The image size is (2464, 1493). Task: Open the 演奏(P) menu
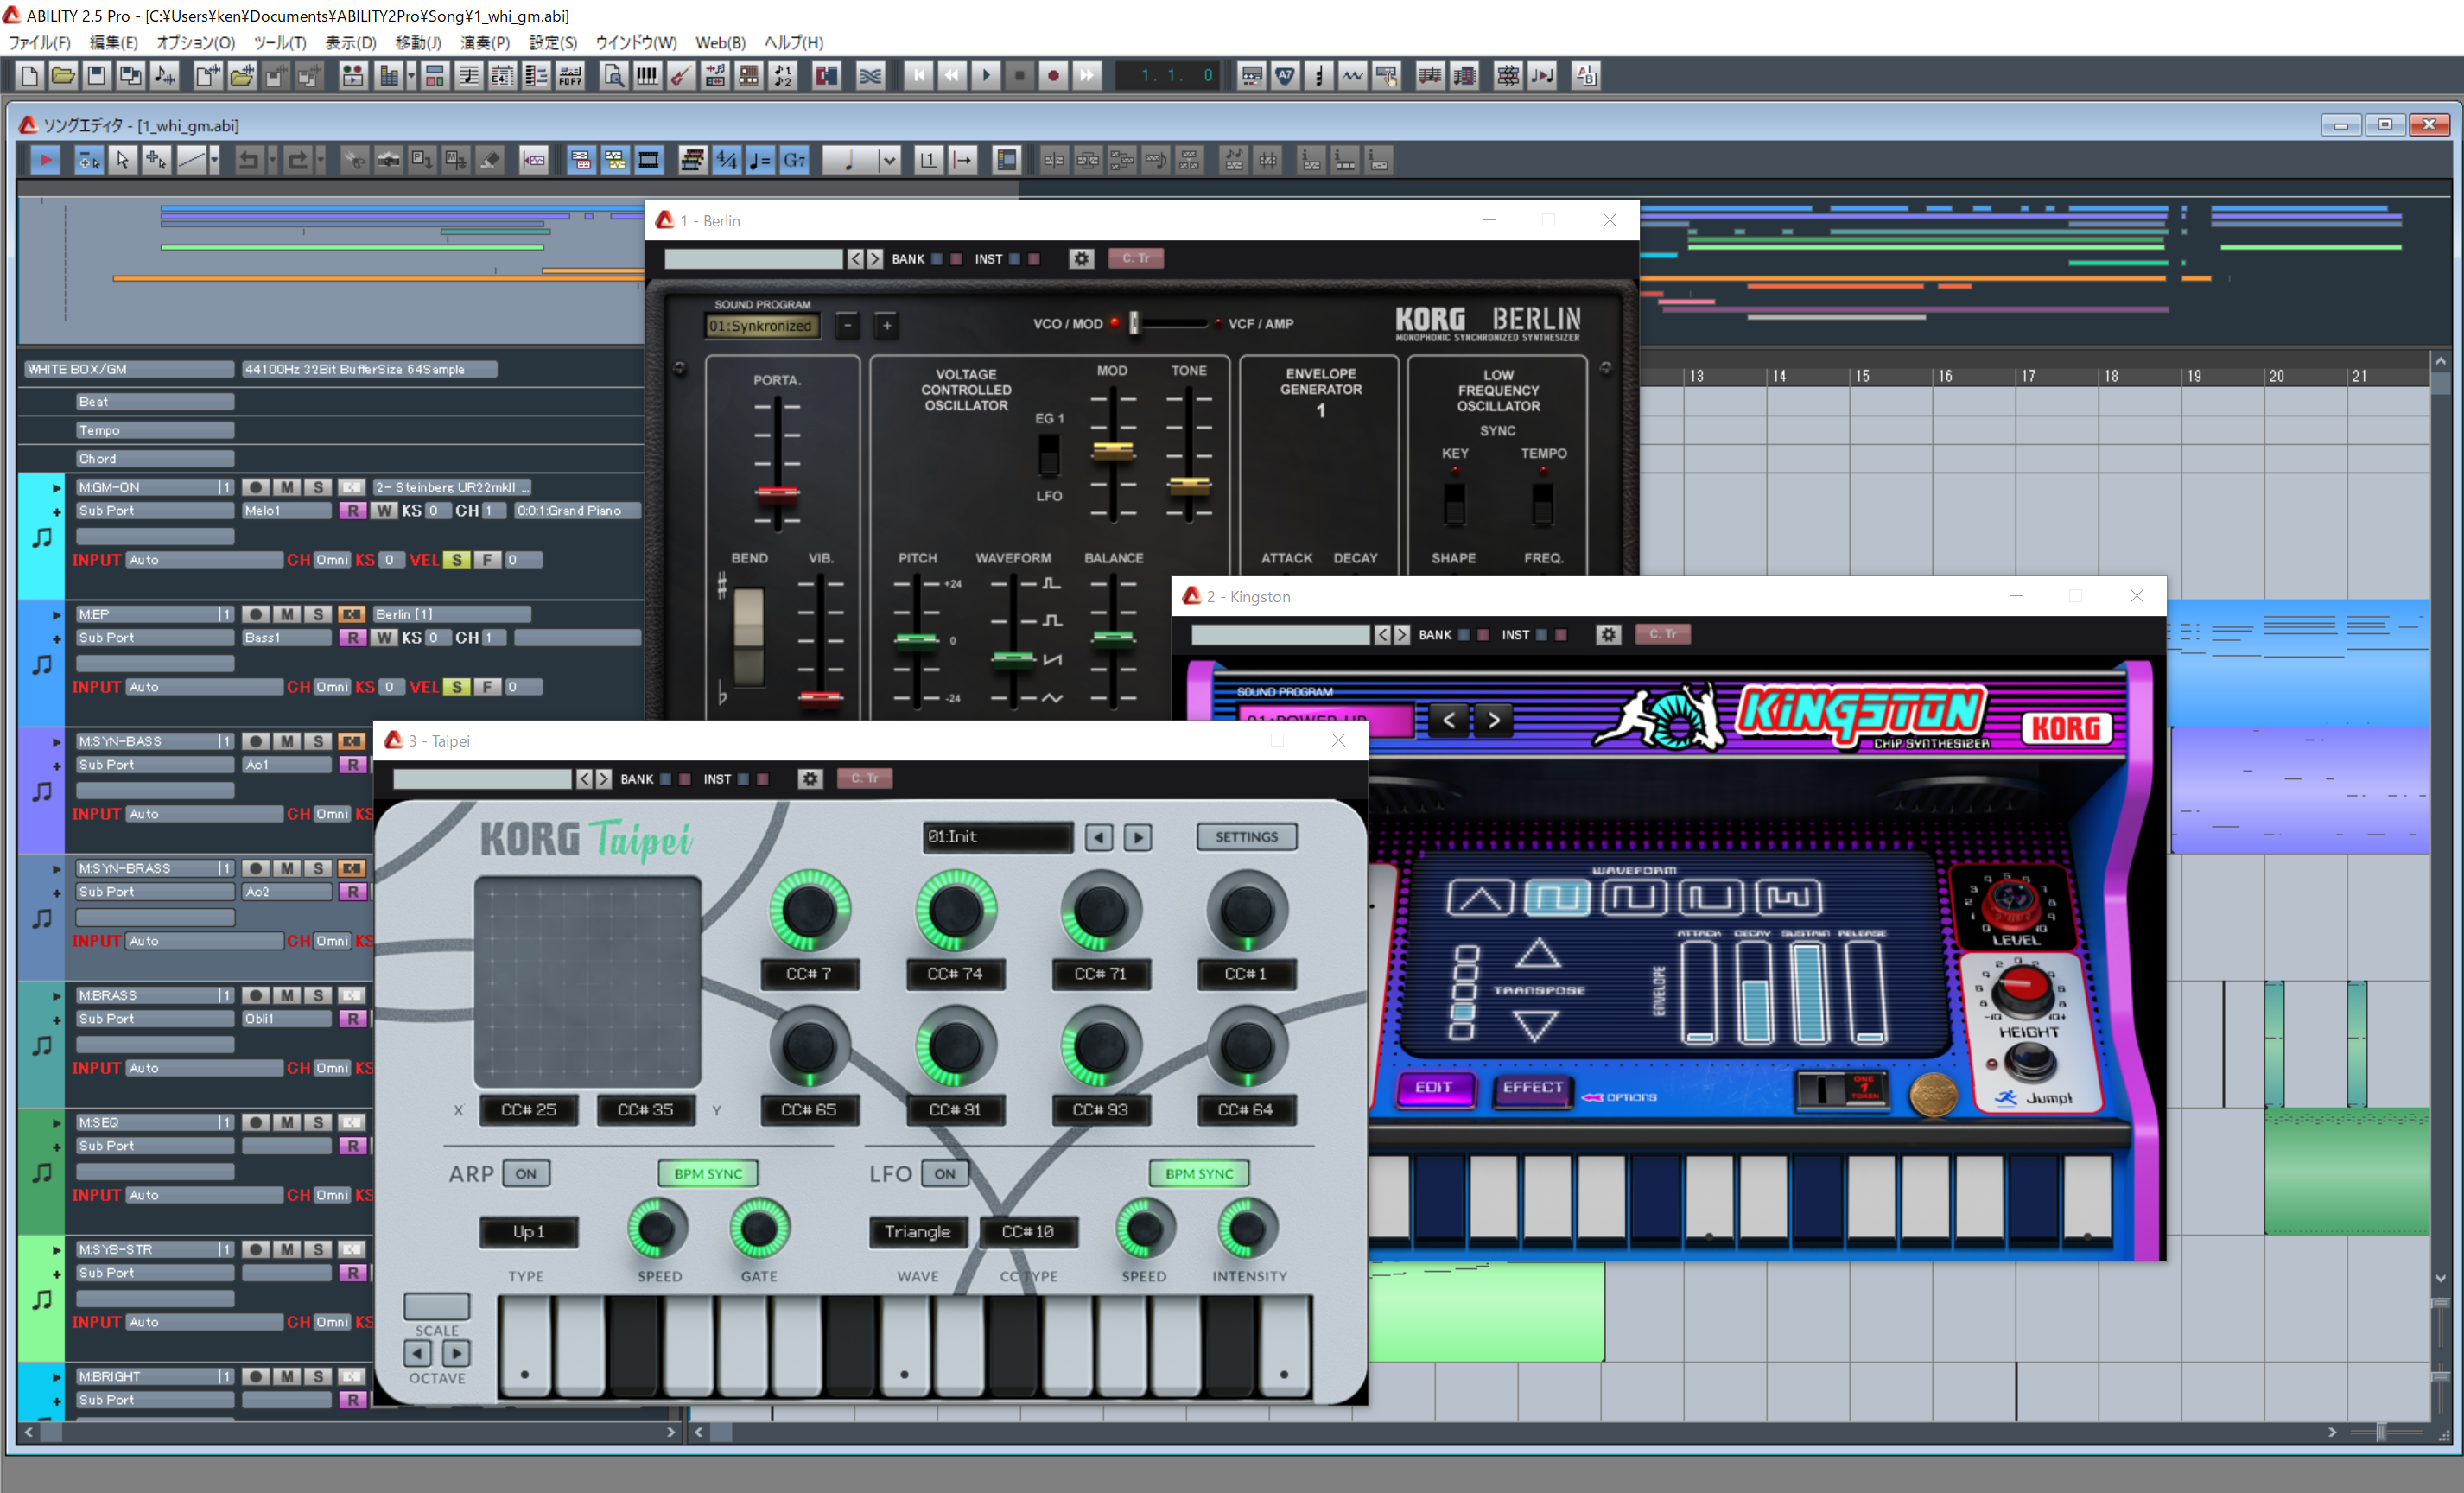pyautogui.click(x=485, y=43)
